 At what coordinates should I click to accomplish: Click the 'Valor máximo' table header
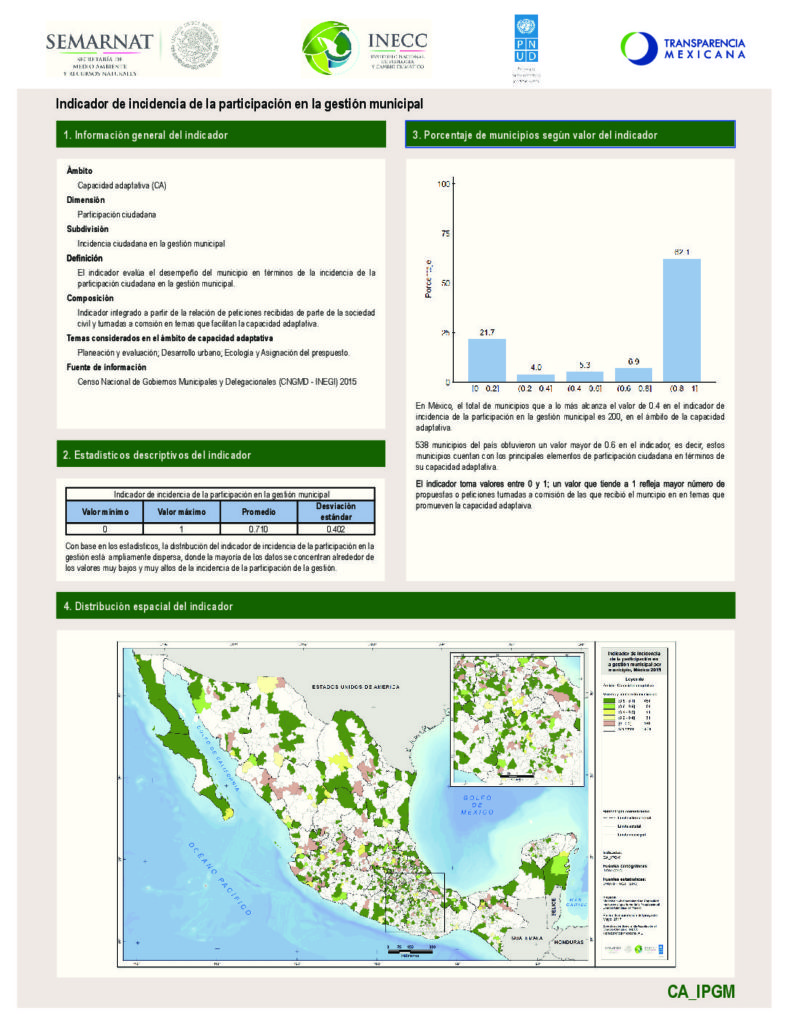click(x=182, y=512)
